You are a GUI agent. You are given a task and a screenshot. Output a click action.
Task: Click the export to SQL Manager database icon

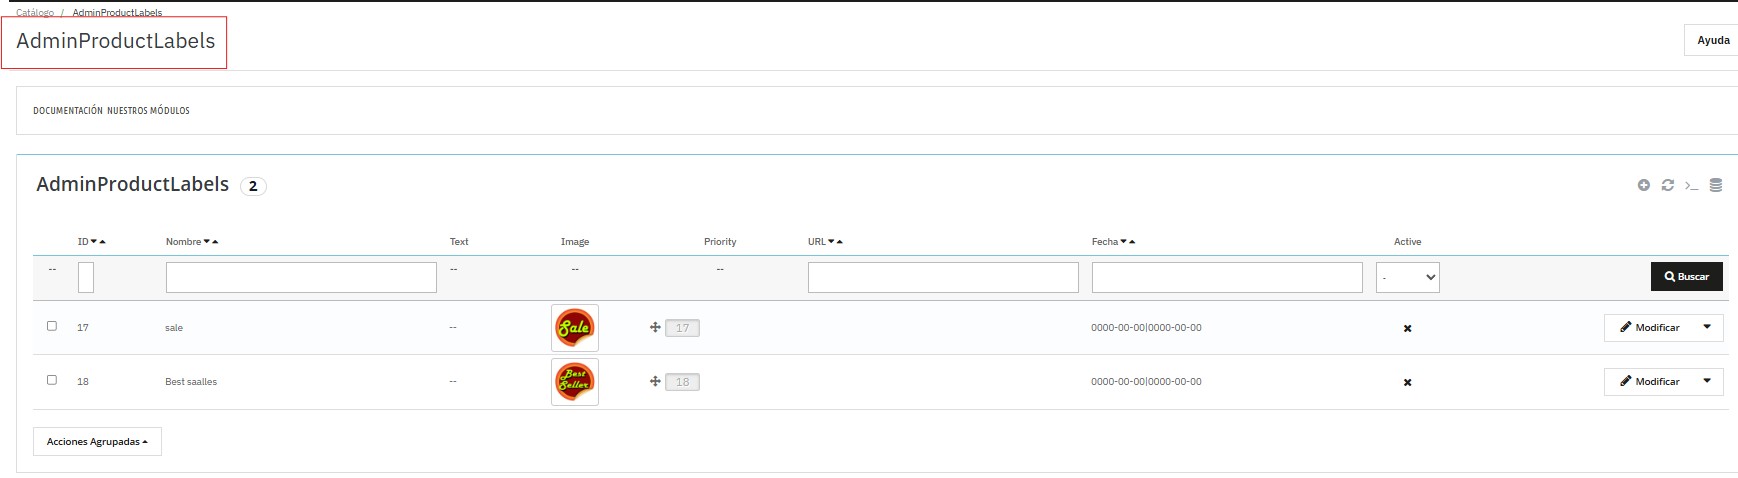(1716, 185)
